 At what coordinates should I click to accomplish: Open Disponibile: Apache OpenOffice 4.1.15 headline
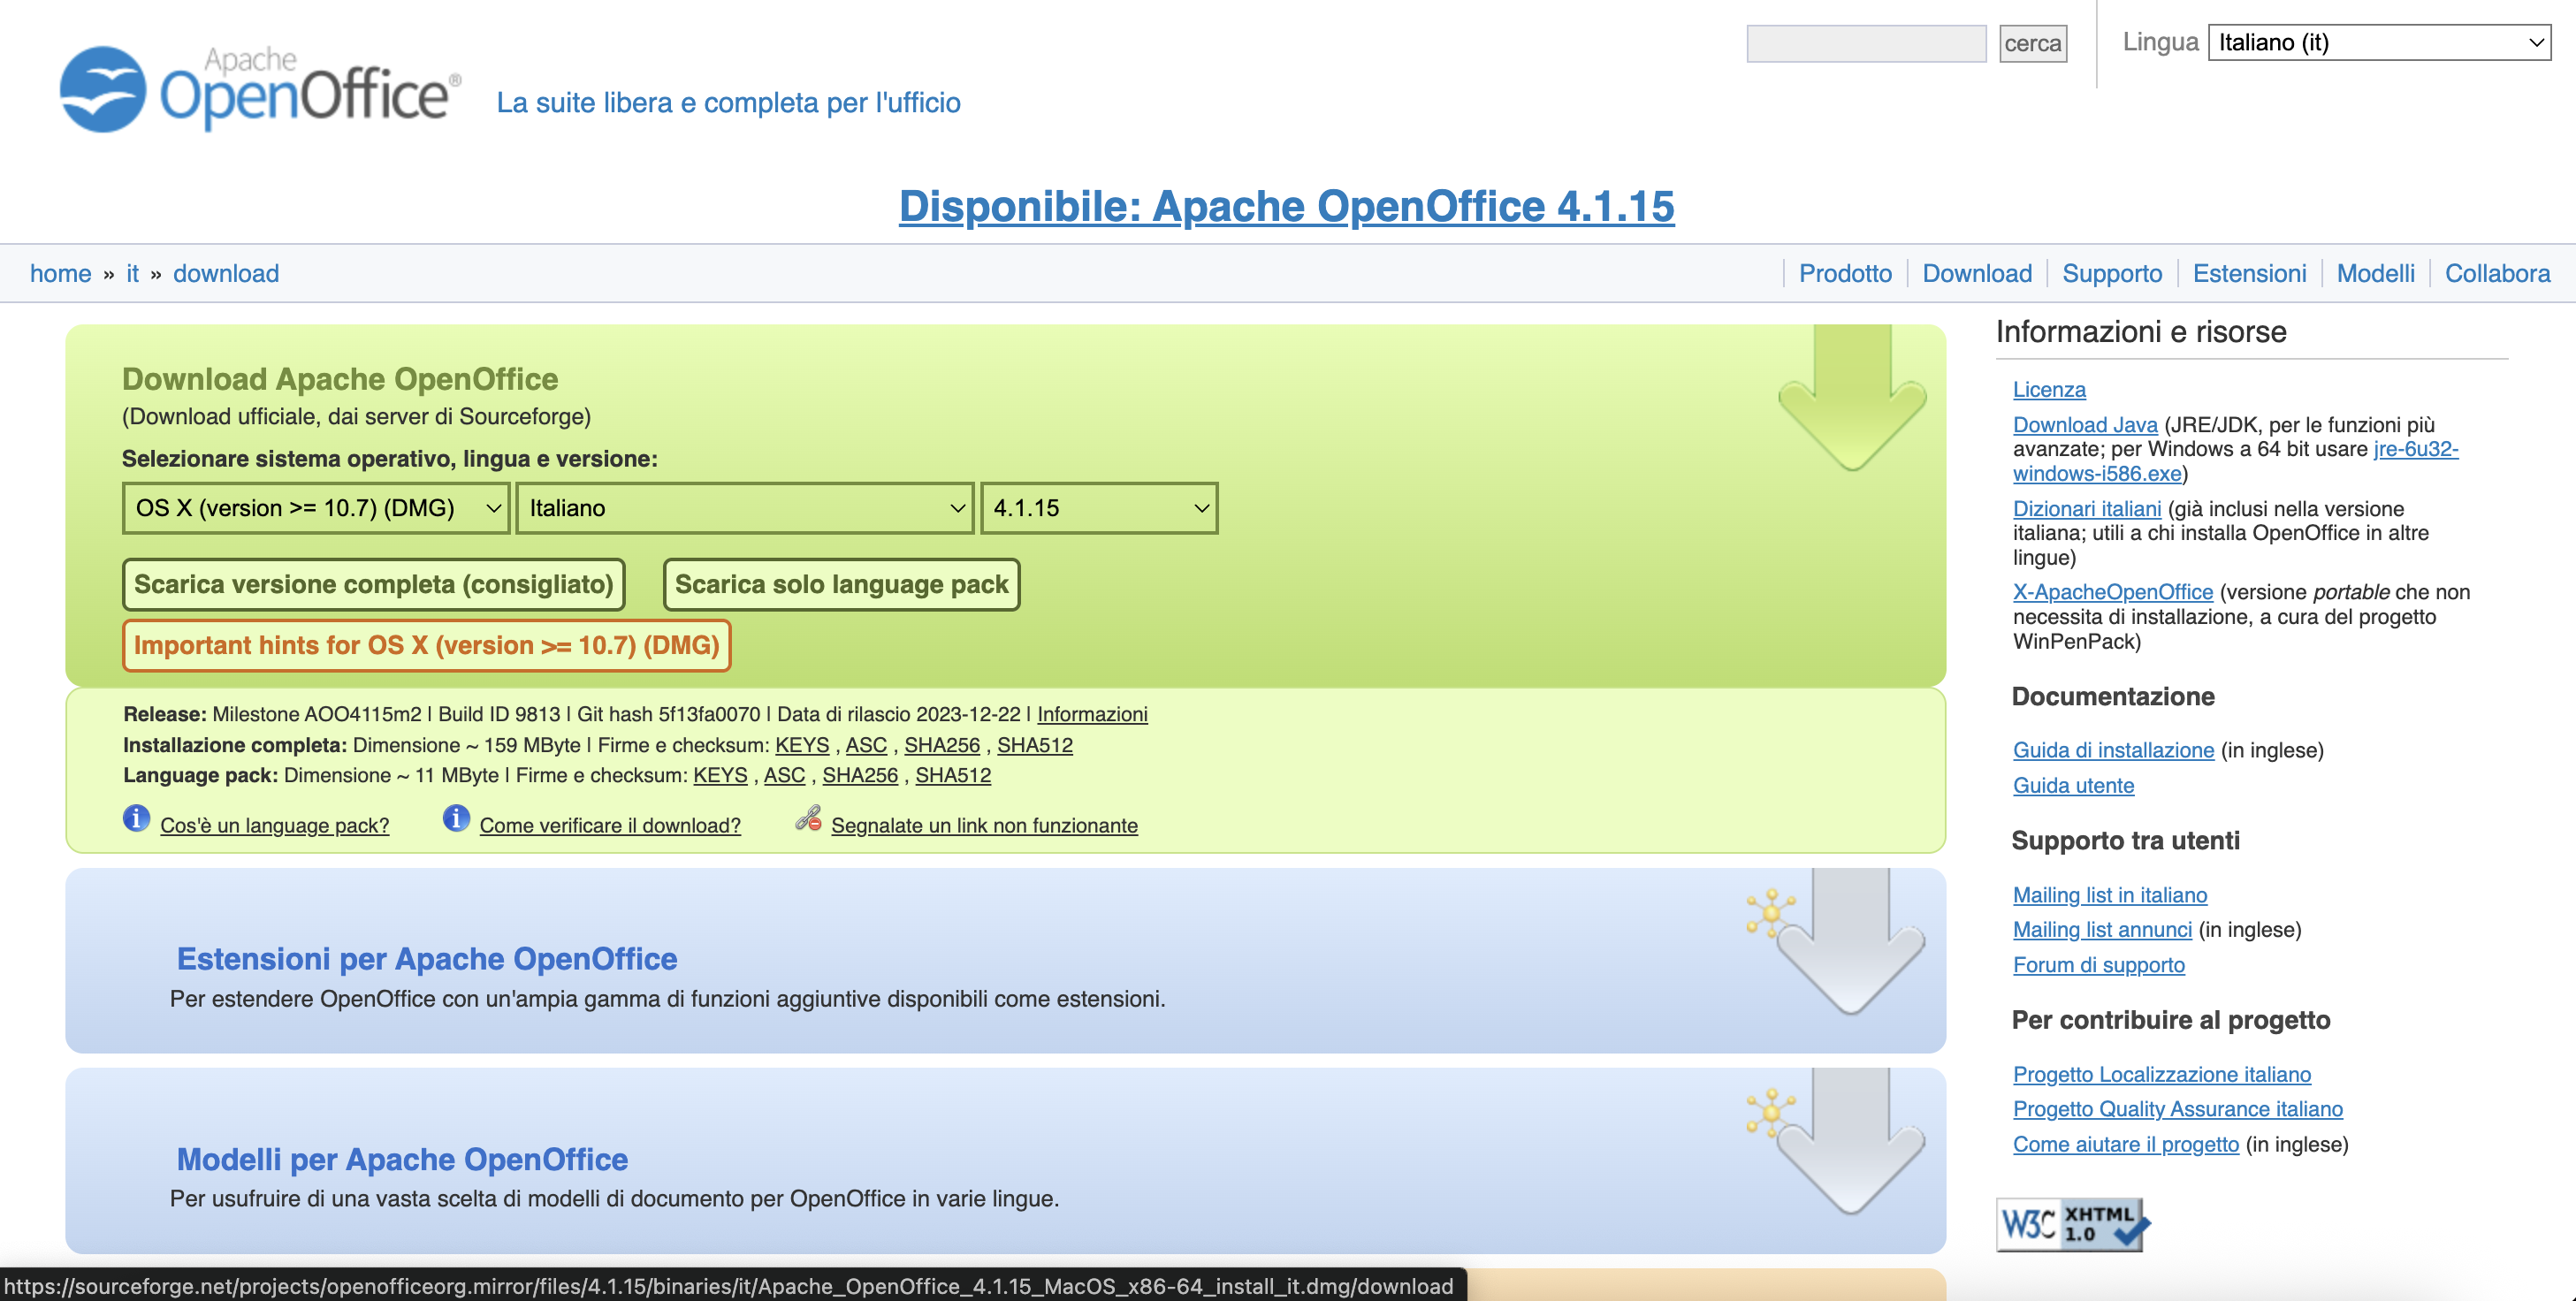[x=1287, y=206]
